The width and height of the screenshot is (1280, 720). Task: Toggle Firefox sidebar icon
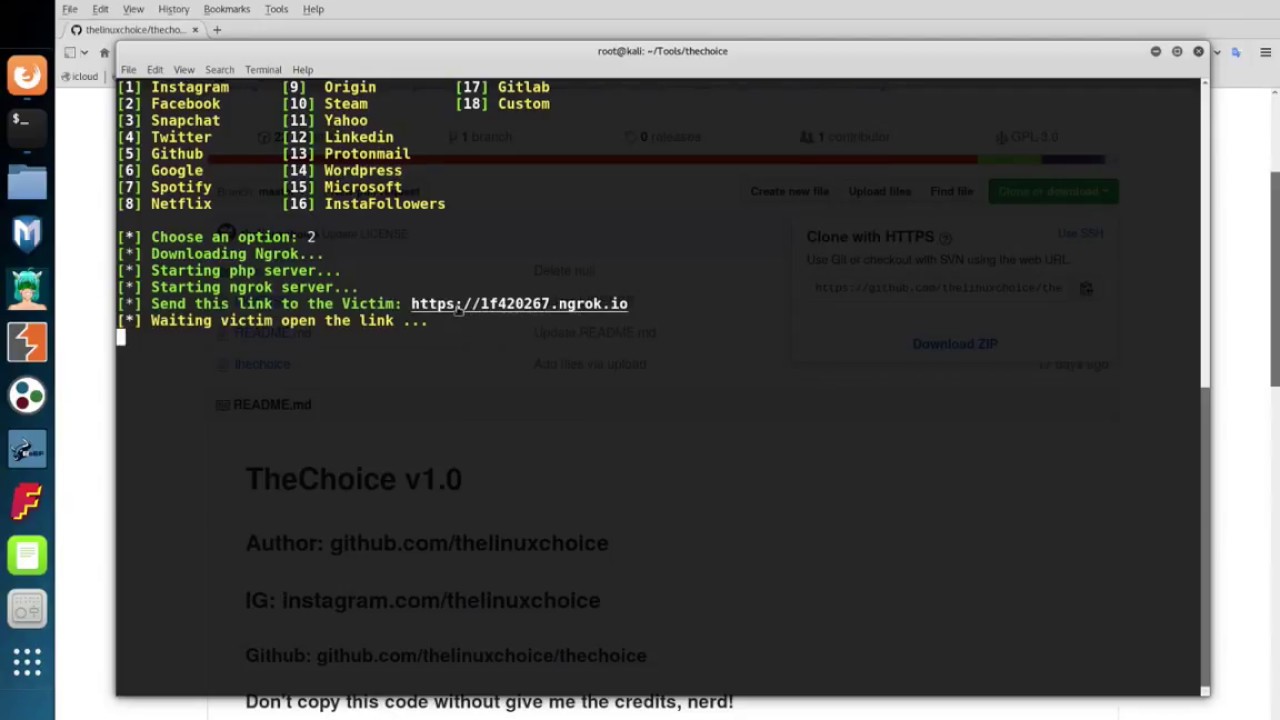click(70, 52)
